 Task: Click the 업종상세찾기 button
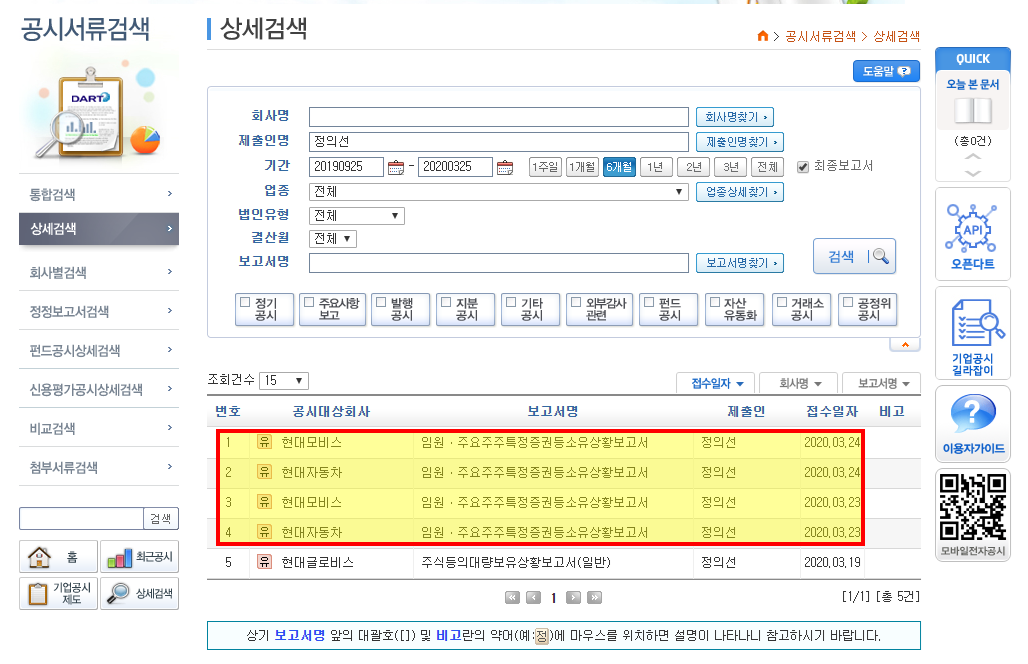point(740,192)
